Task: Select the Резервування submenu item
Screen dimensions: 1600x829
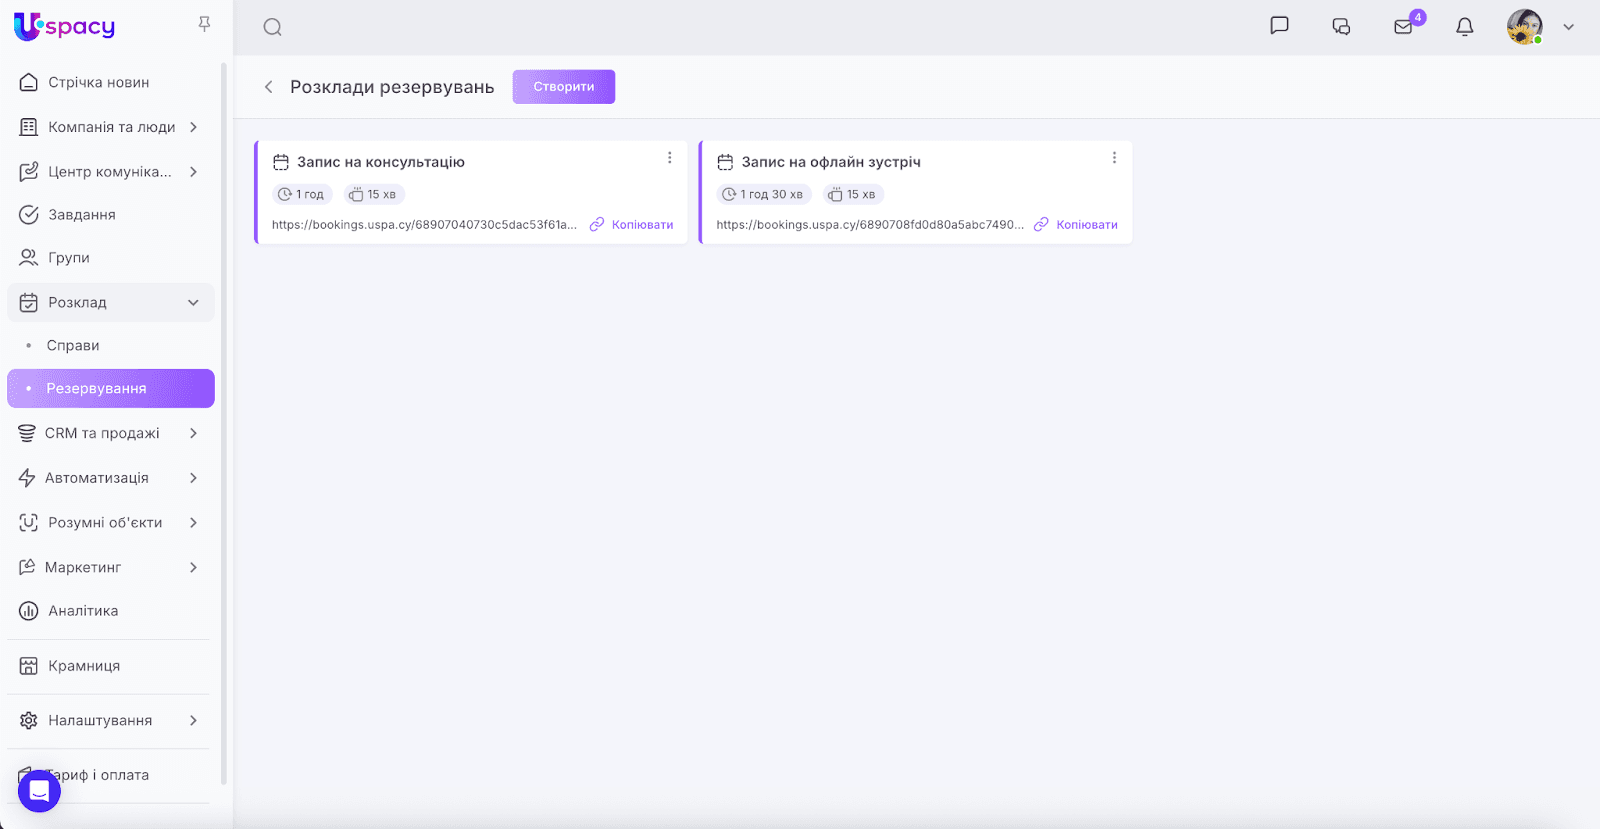Action: click(111, 388)
